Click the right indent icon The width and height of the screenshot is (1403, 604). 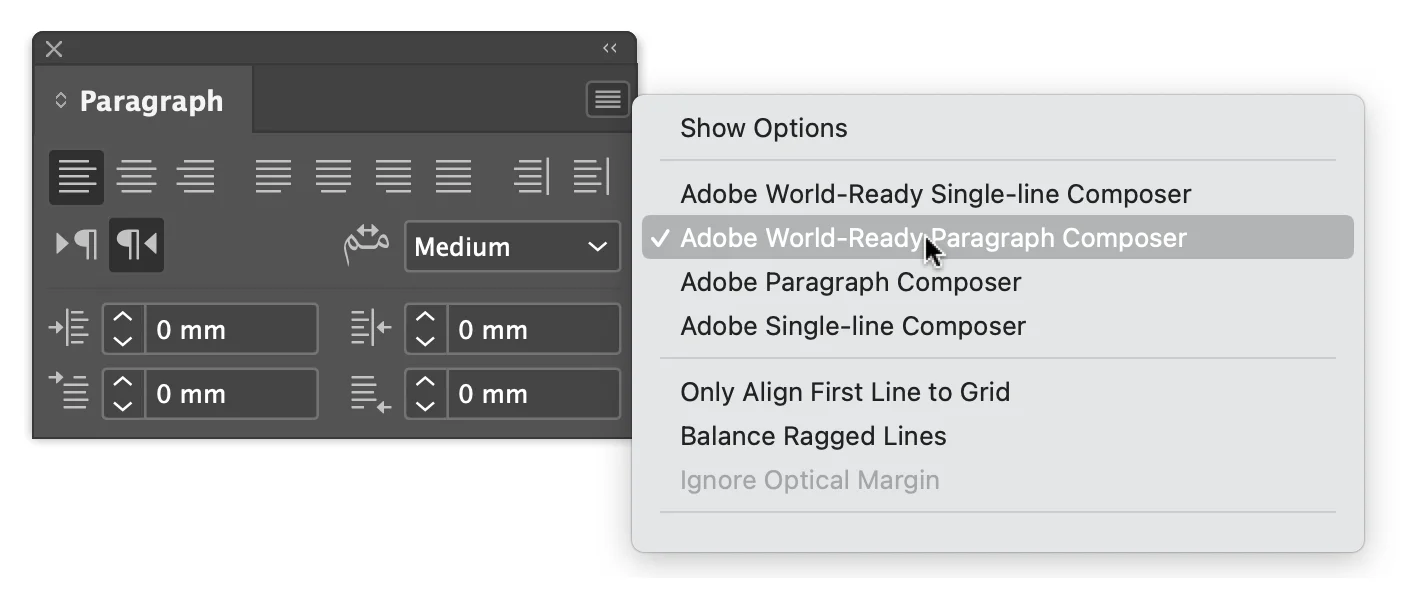coord(371,328)
